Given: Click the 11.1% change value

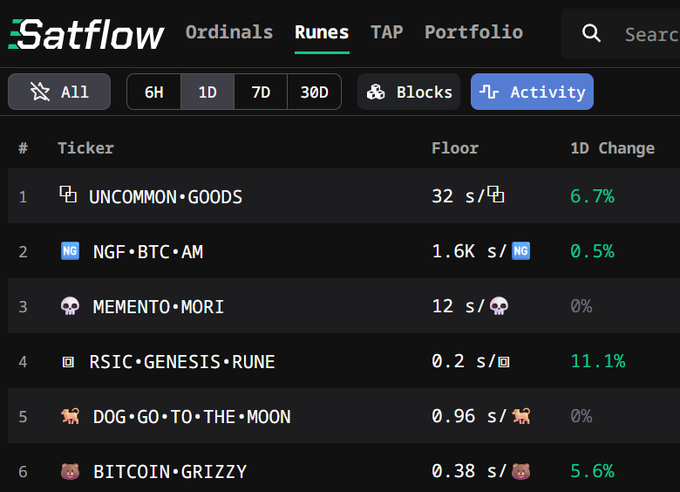Looking at the screenshot, I should pos(598,361).
